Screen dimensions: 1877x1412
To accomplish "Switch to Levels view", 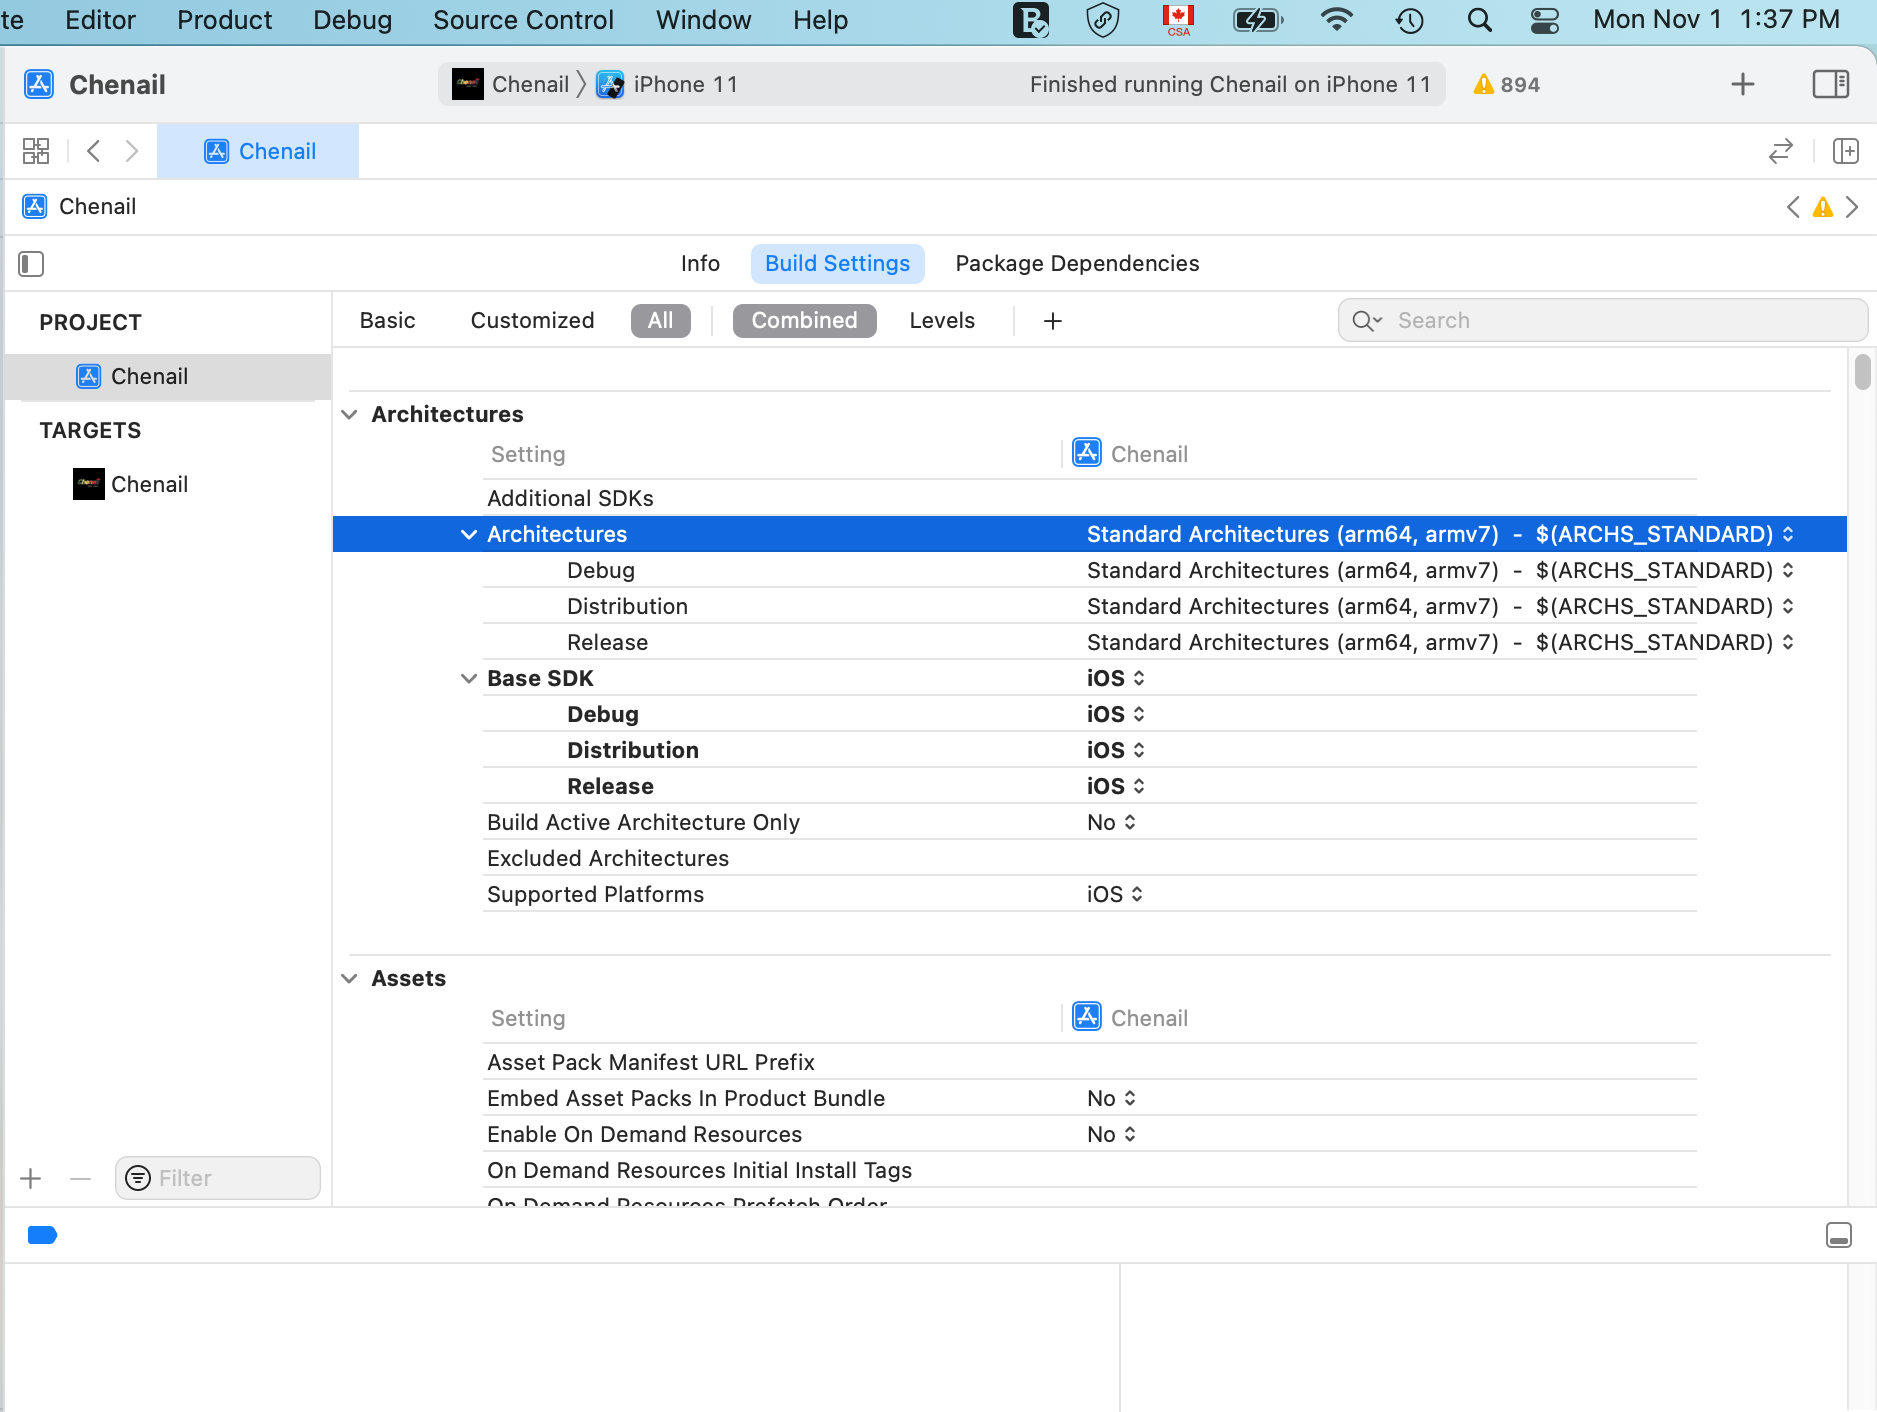I will [942, 321].
